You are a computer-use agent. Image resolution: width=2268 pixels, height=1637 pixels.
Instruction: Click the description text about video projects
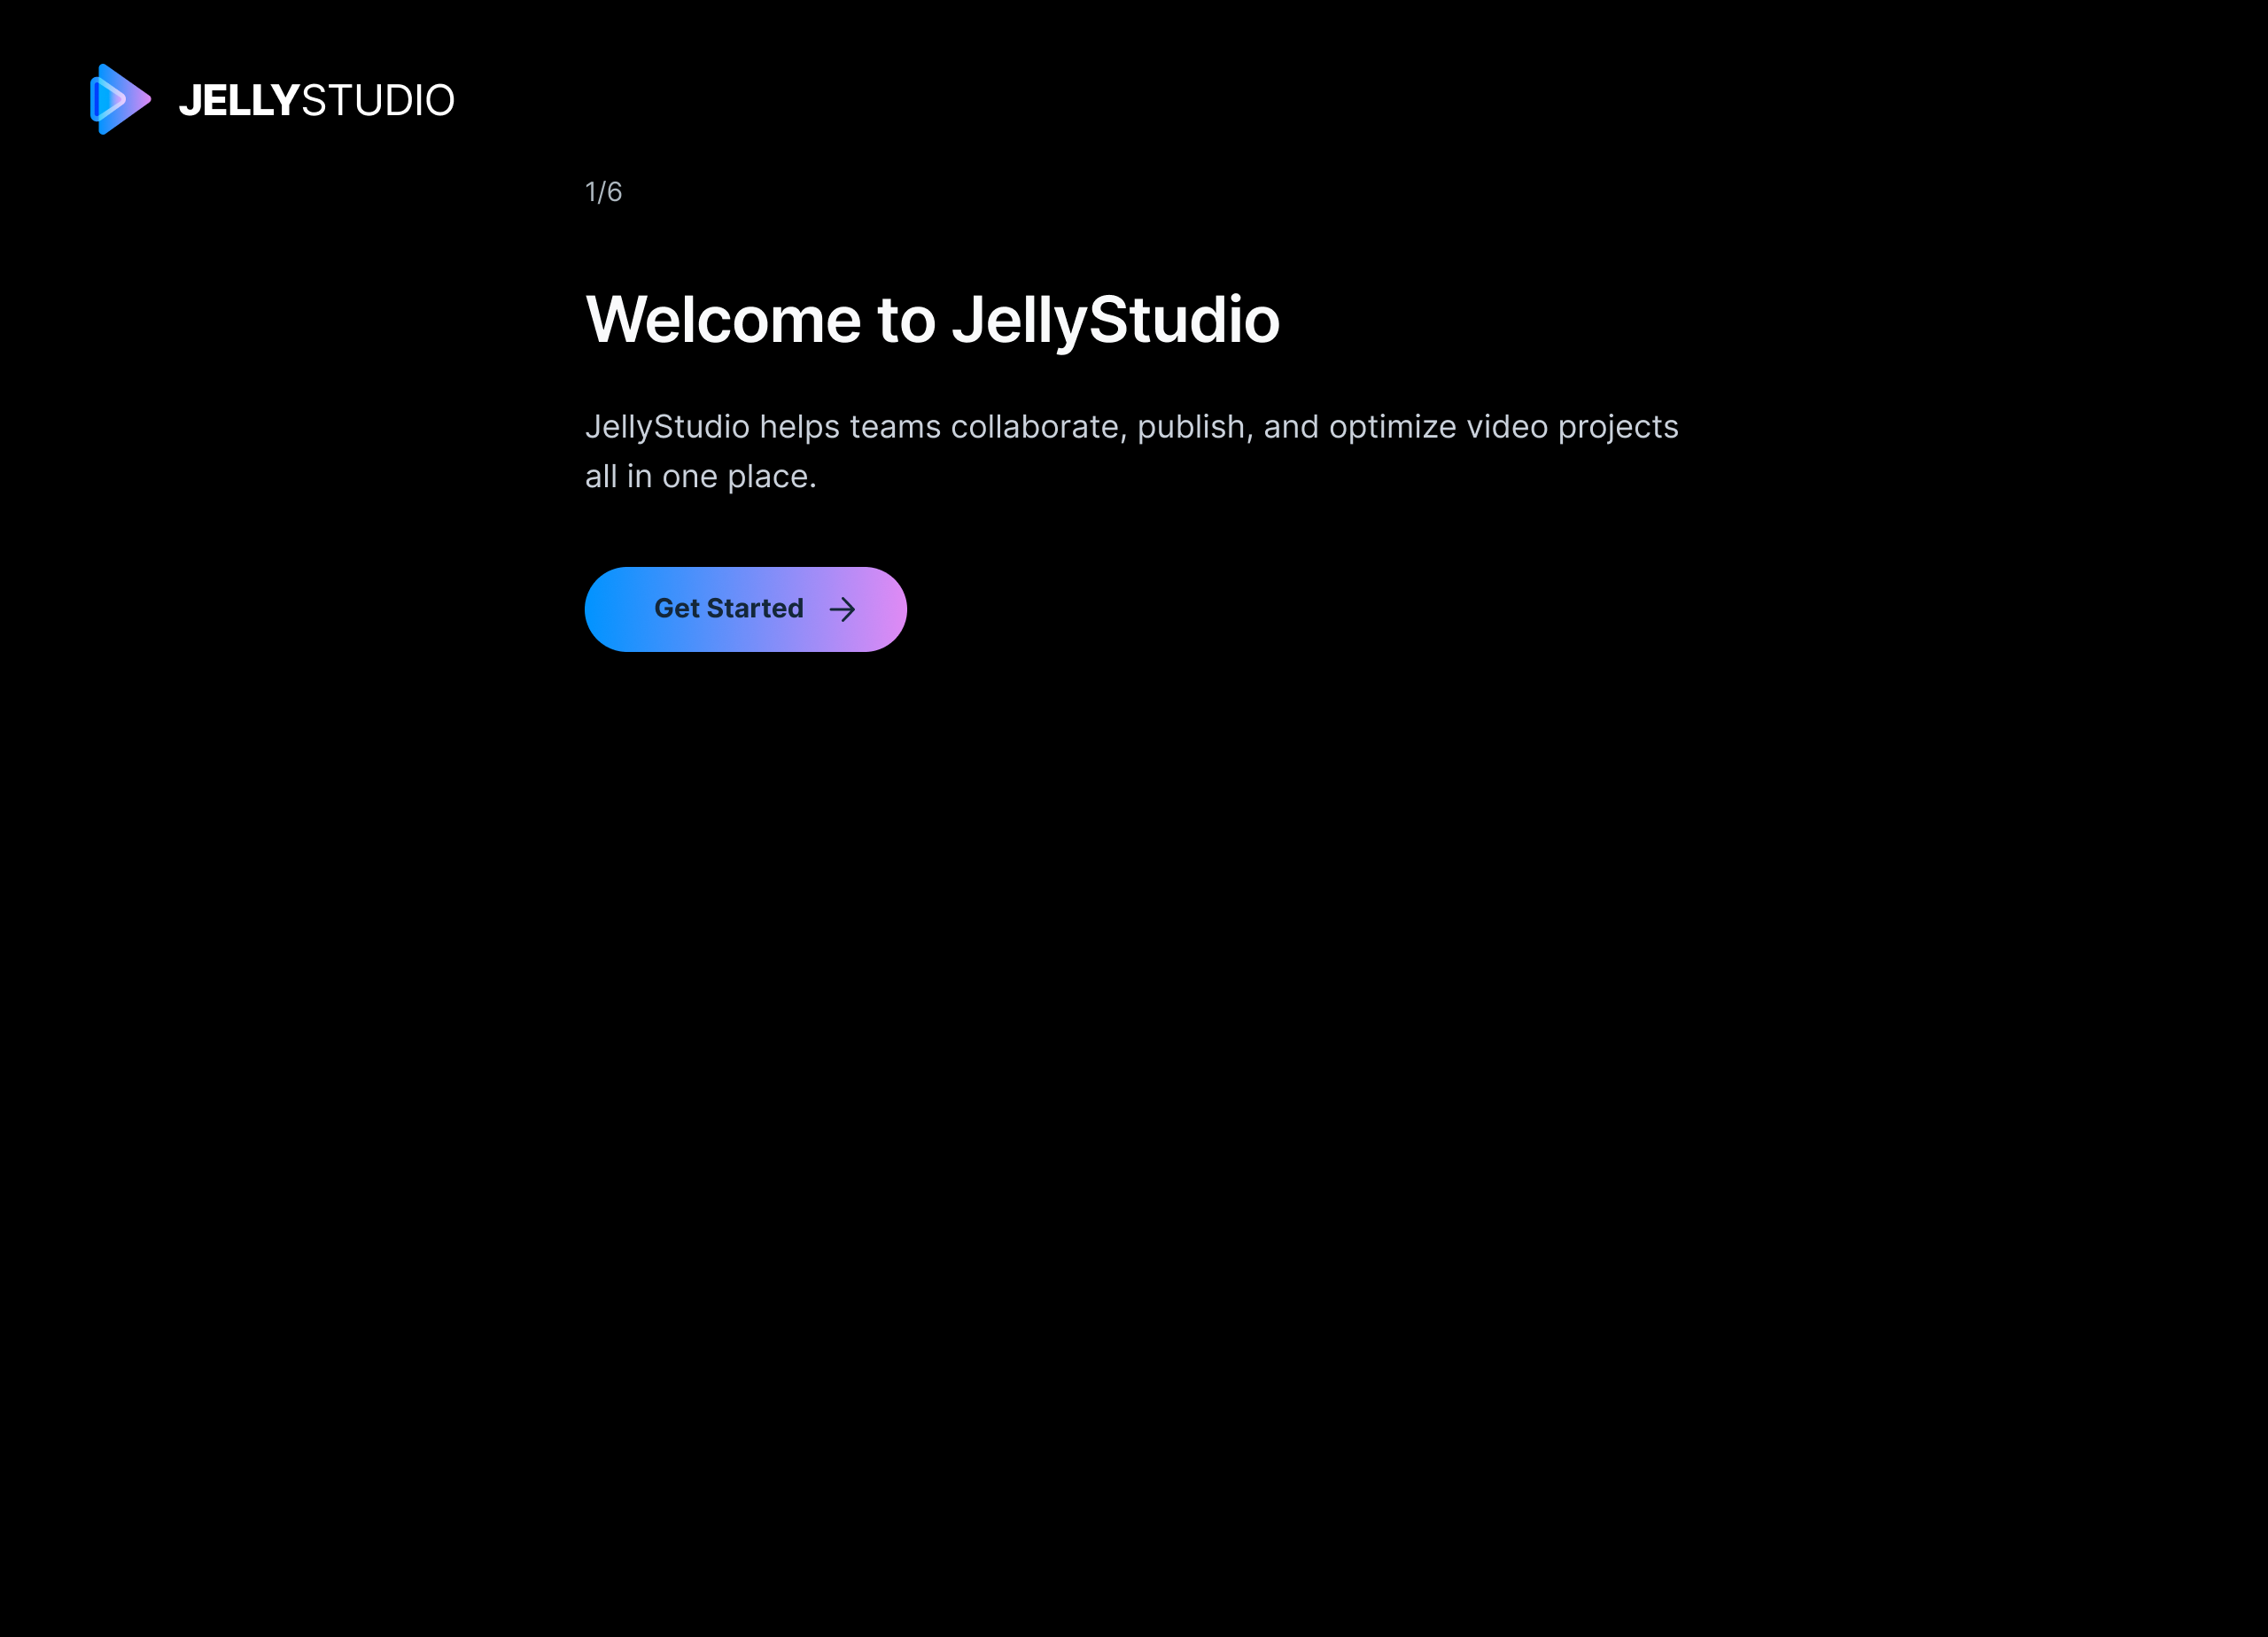click(x=1131, y=451)
